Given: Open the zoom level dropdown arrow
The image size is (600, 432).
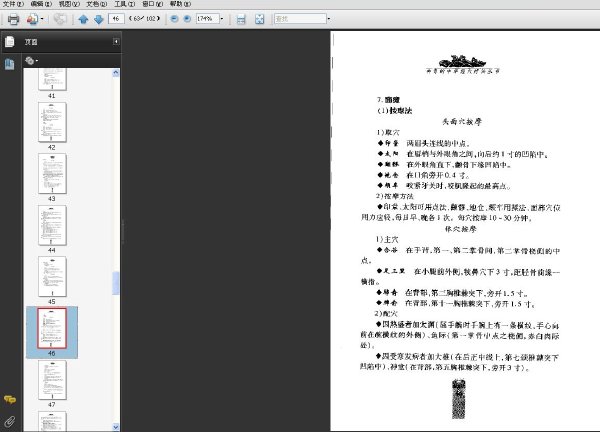Looking at the screenshot, I should click(222, 18).
